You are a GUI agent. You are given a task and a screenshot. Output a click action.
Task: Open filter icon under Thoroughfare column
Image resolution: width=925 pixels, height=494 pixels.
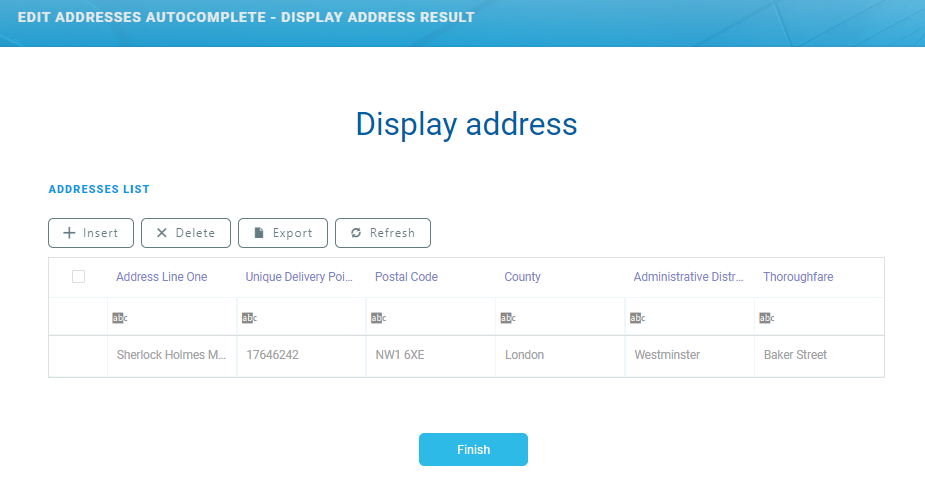point(766,318)
